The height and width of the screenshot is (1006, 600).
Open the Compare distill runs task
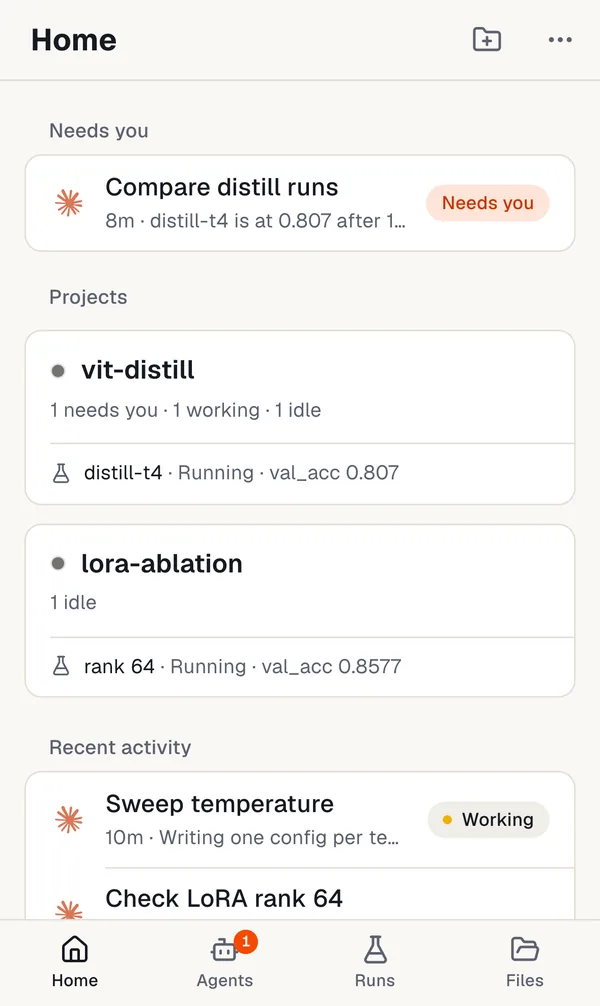[x=300, y=203]
